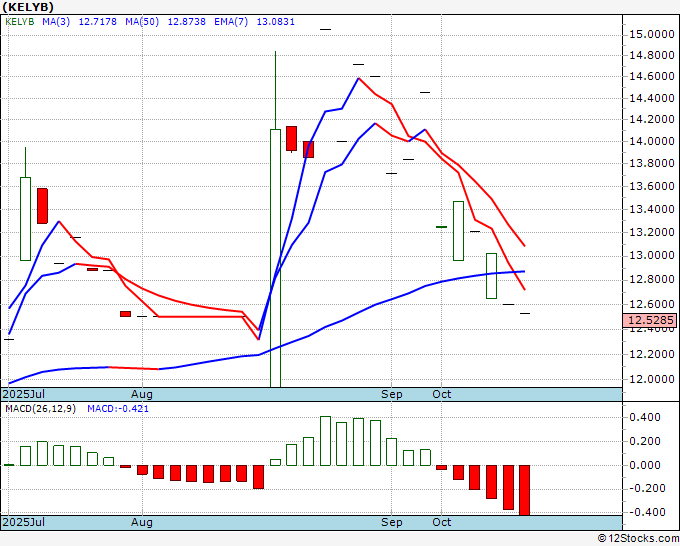
Task: Click the 14.6000 price axis label
Action: 652,77
